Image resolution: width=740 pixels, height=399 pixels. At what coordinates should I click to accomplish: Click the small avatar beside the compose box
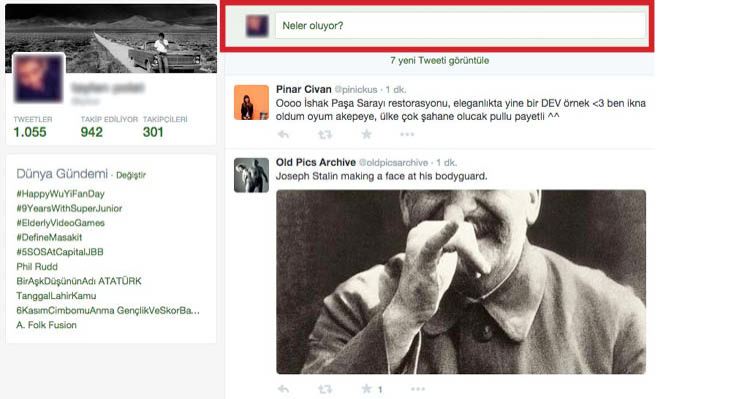pyautogui.click(x=257, y=25)
